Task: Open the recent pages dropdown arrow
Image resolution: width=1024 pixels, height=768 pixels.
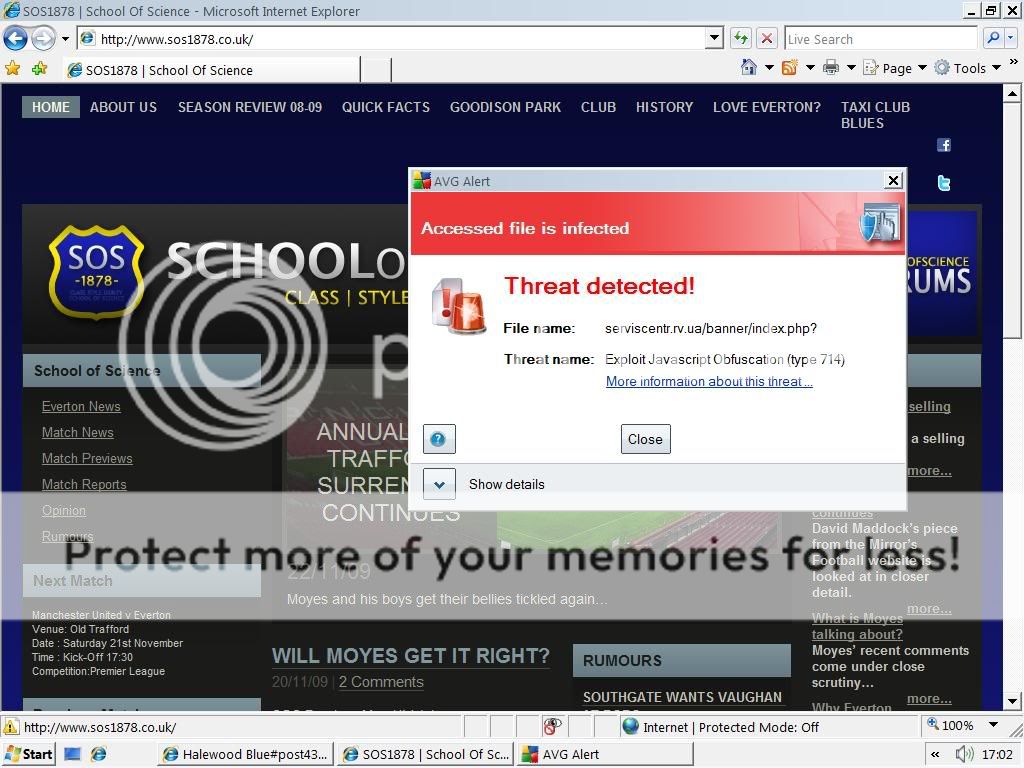Action: tap(65, 39)
